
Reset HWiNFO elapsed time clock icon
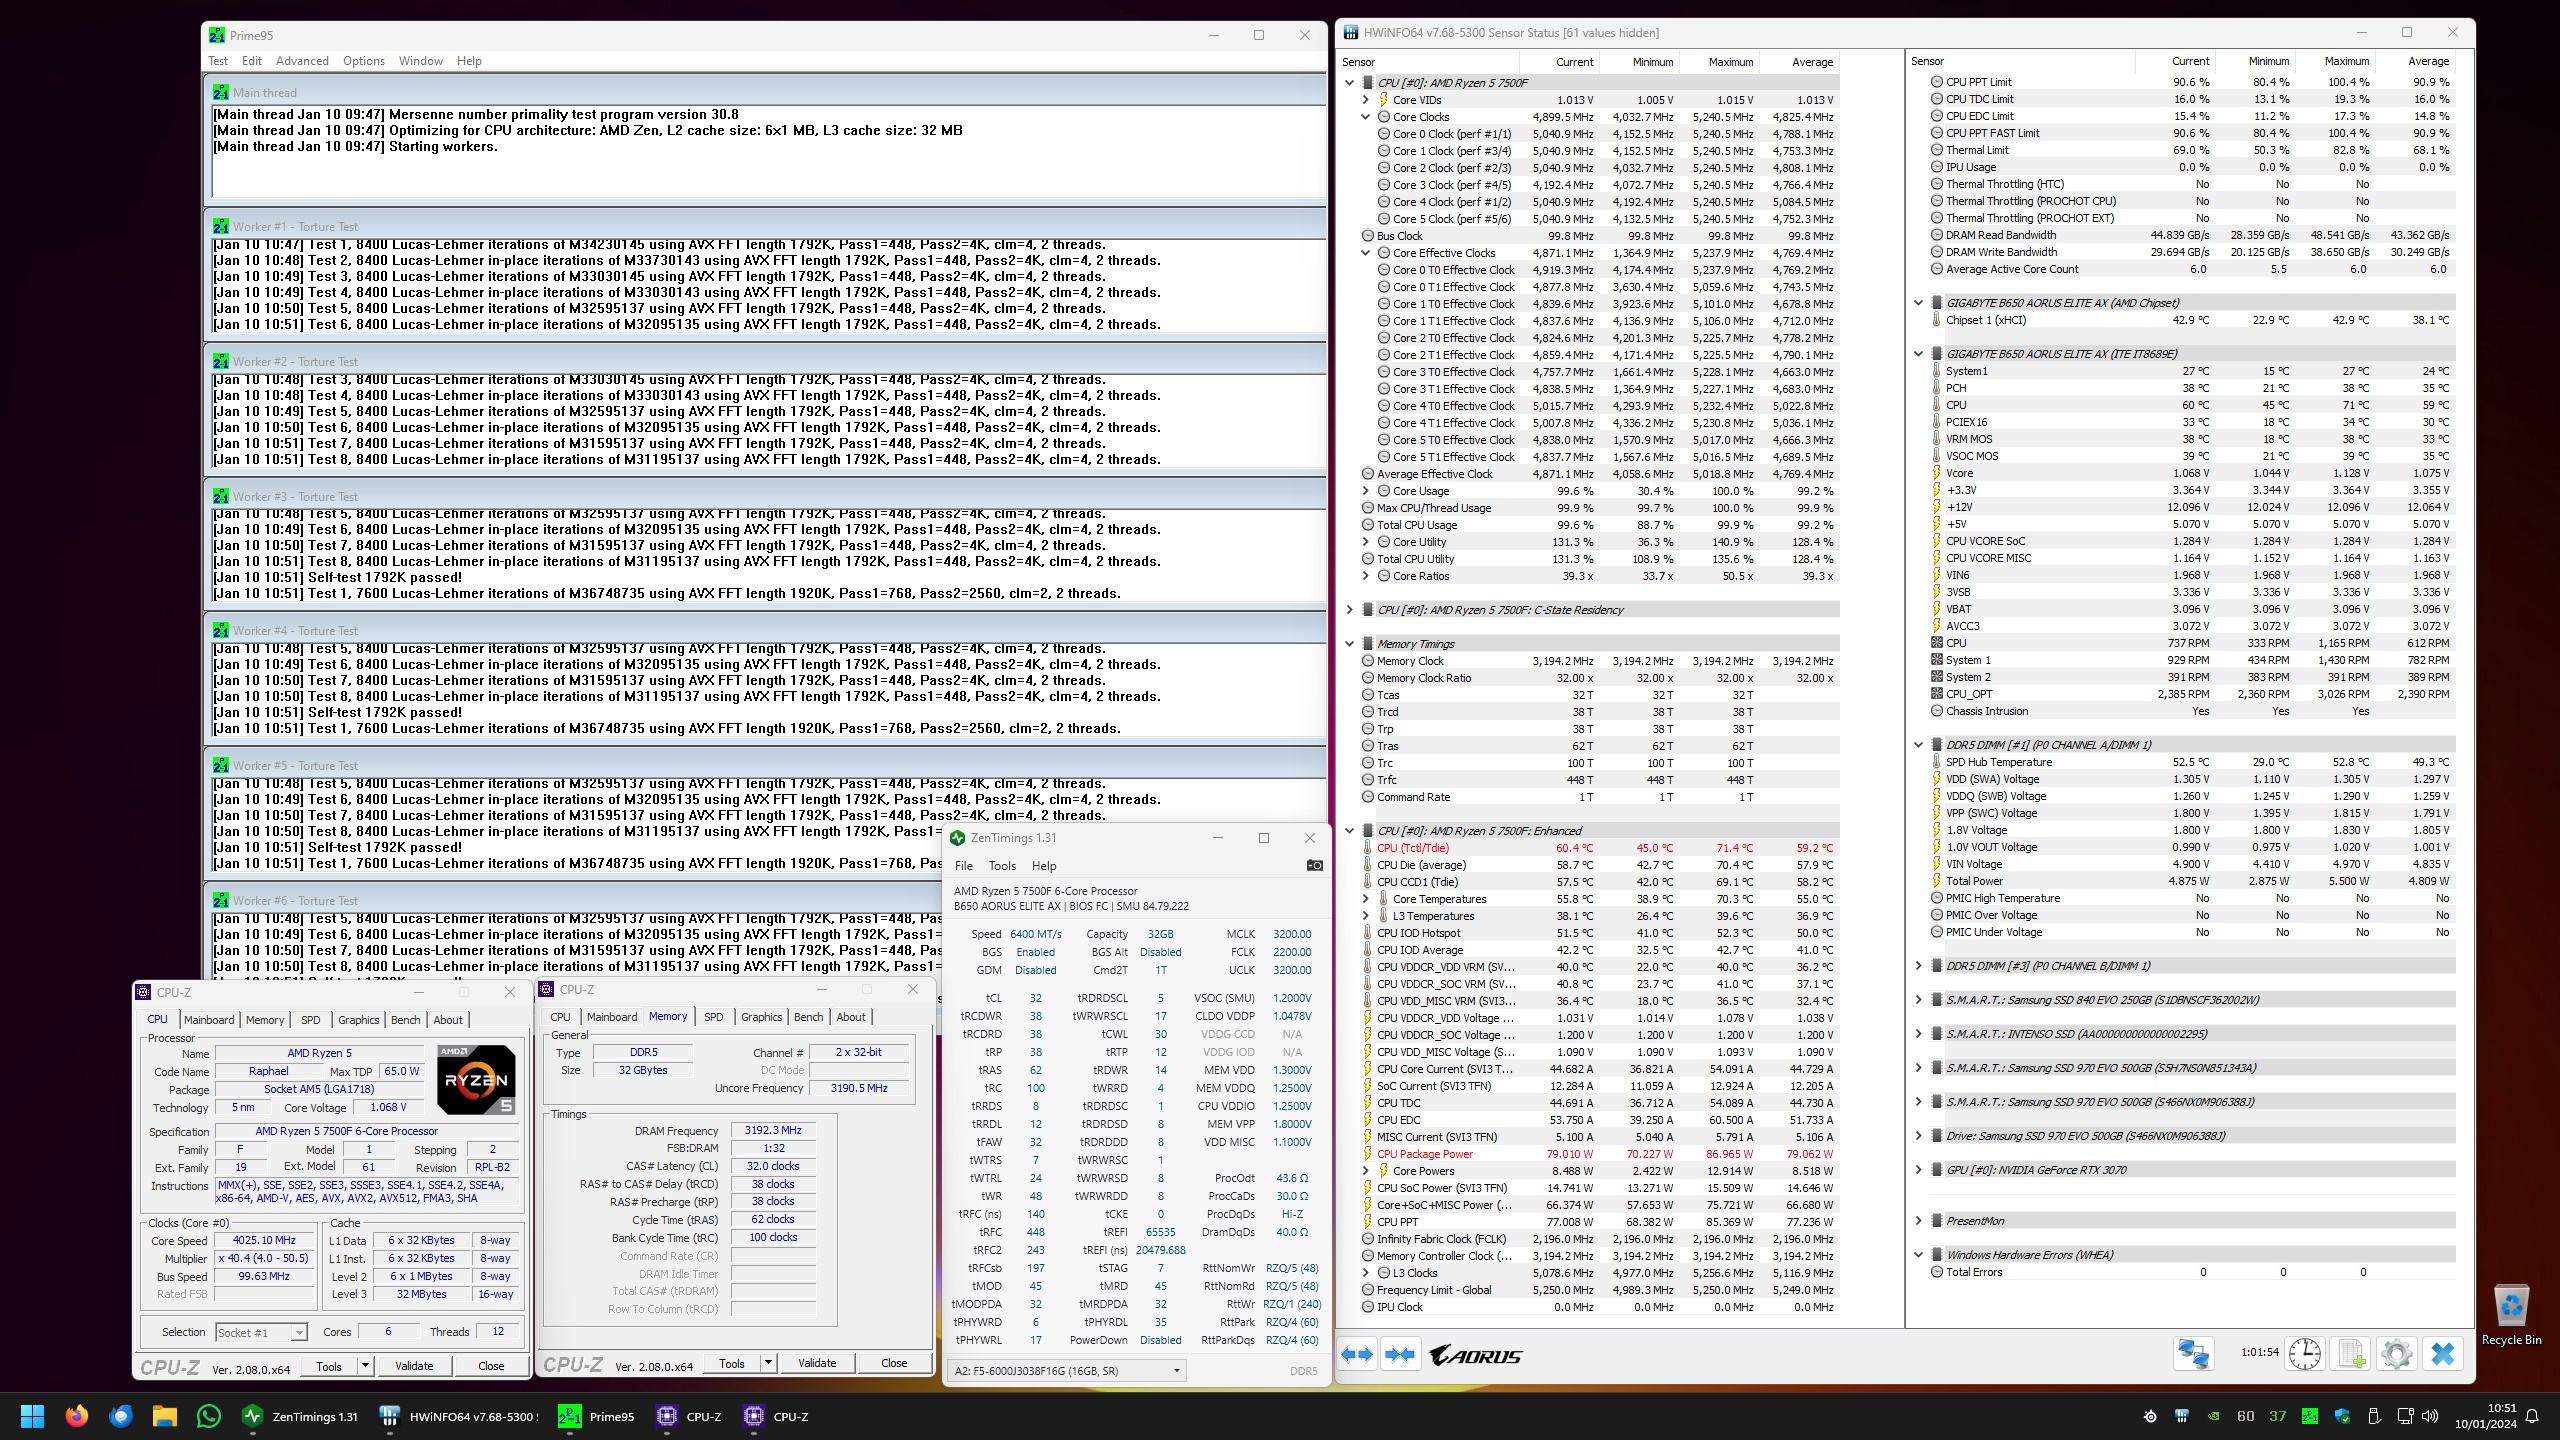click(x=2304, y=1354)
